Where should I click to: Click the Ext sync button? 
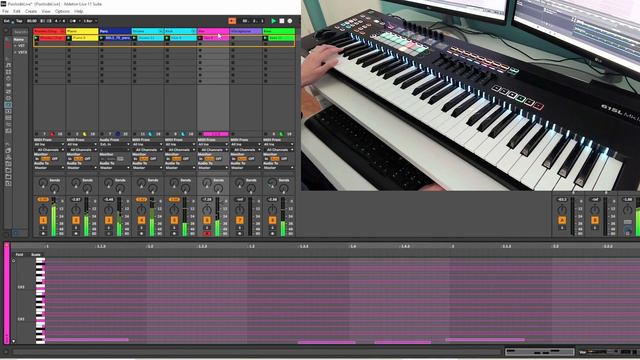click(7, 21)
